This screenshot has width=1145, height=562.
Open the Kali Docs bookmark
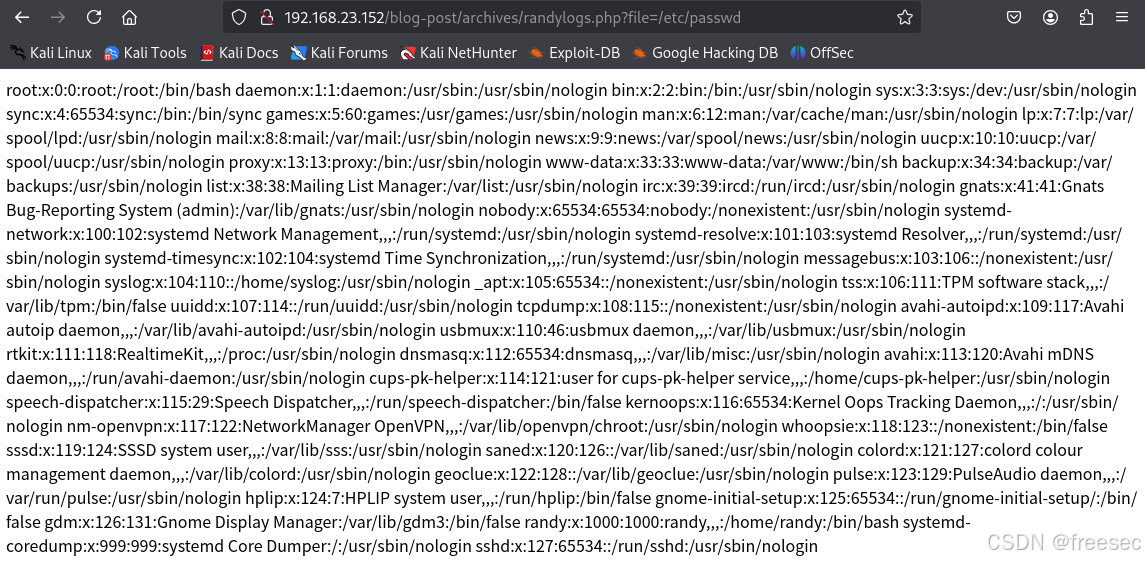point(239,53)
